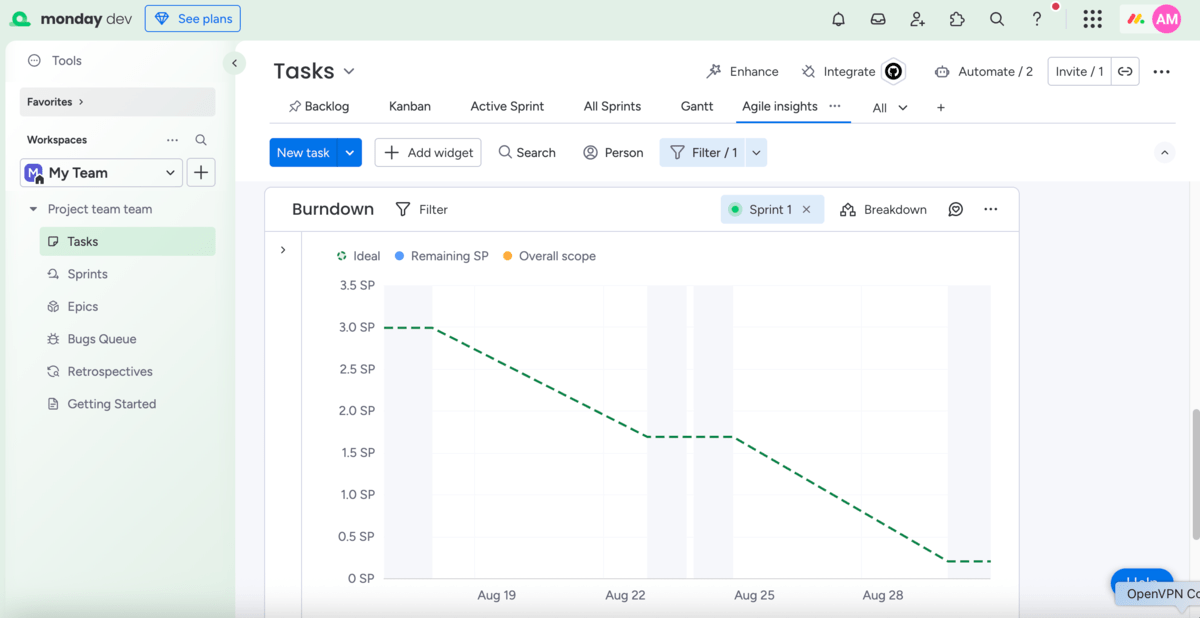Click the invite members person icon

[917, 18]
